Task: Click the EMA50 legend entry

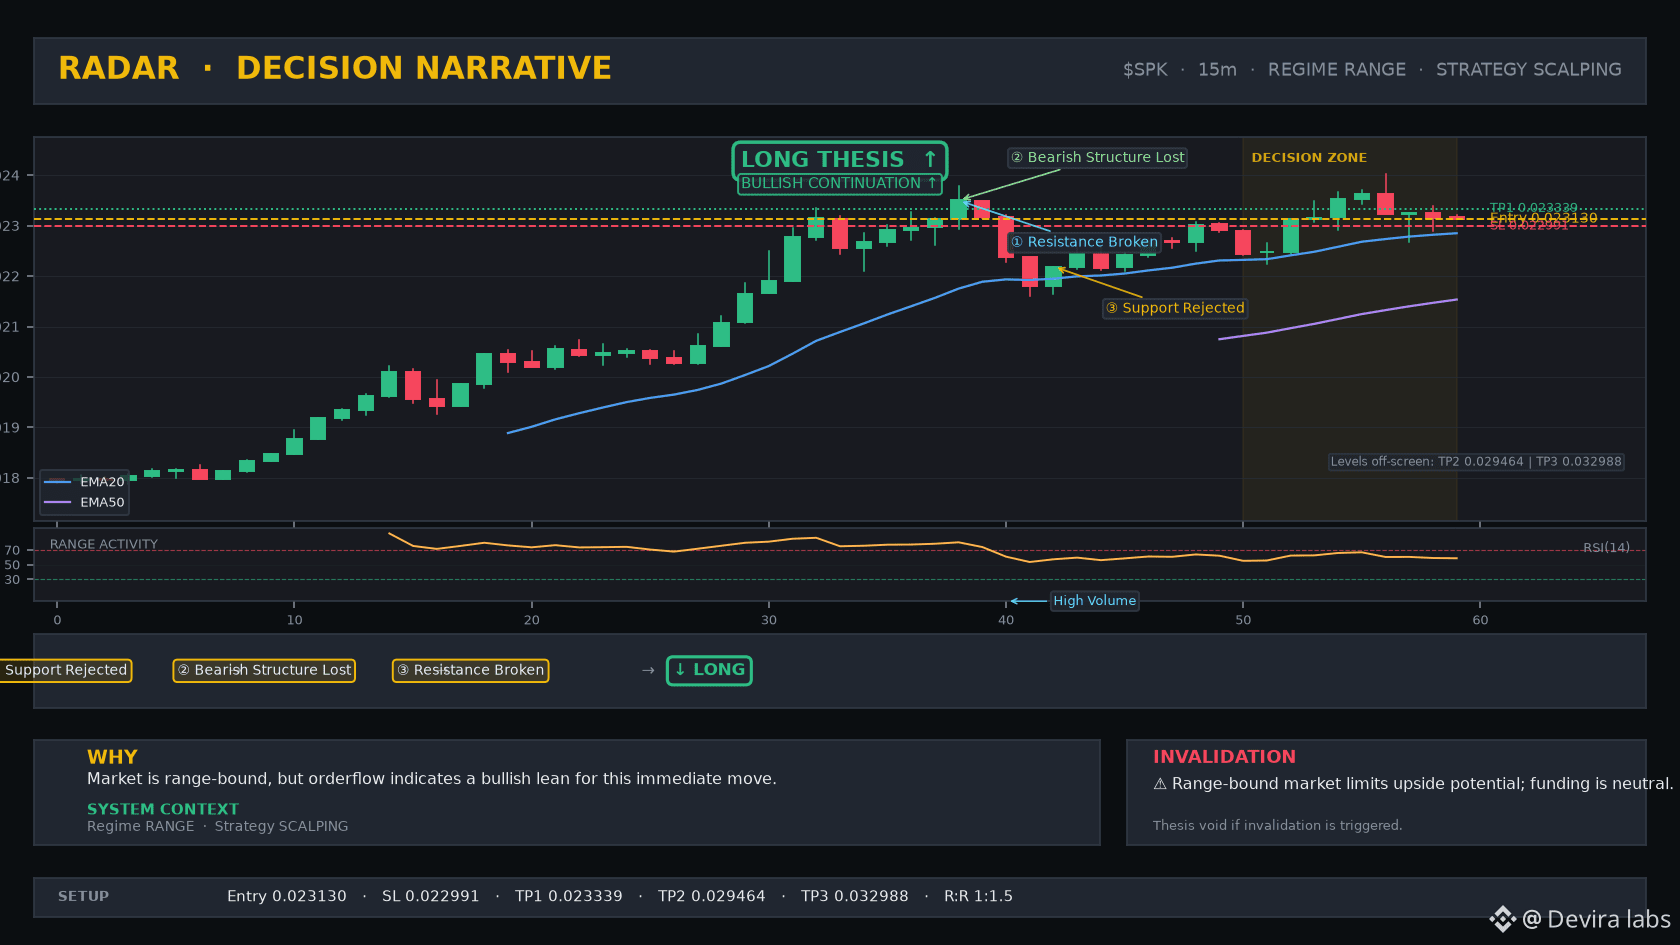Action: 85,503
